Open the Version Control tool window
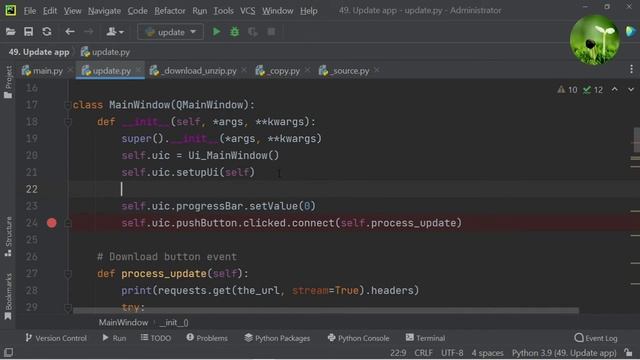The image size is (640, 360). (56, 338)
